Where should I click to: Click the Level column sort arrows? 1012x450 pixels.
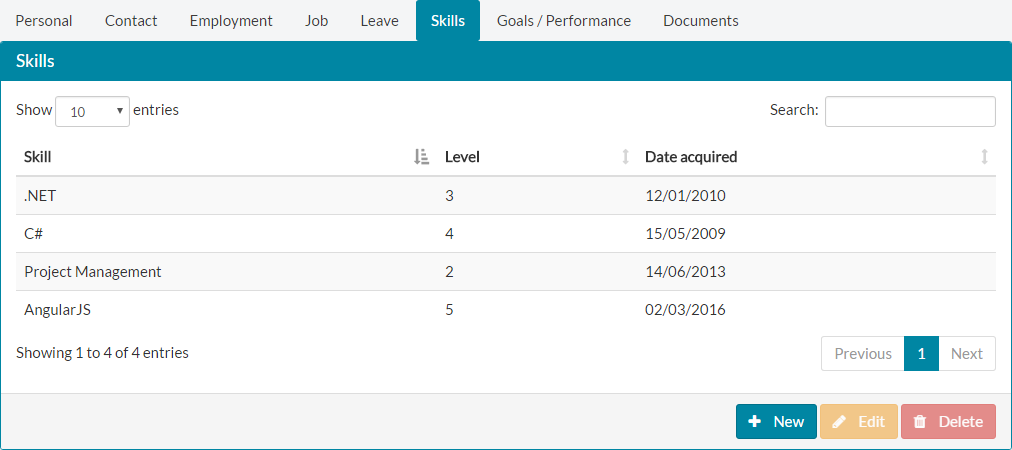pos(626,156)
